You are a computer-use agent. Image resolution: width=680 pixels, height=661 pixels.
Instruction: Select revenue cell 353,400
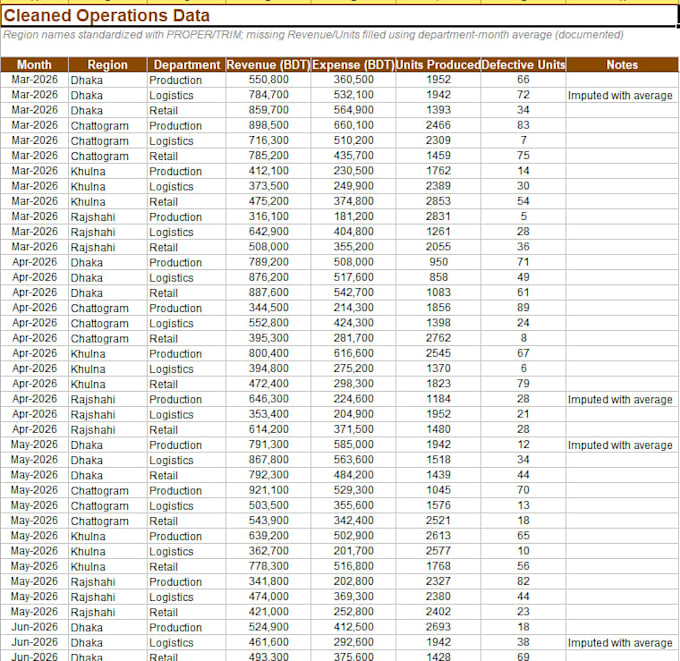(x=268, y=414)
